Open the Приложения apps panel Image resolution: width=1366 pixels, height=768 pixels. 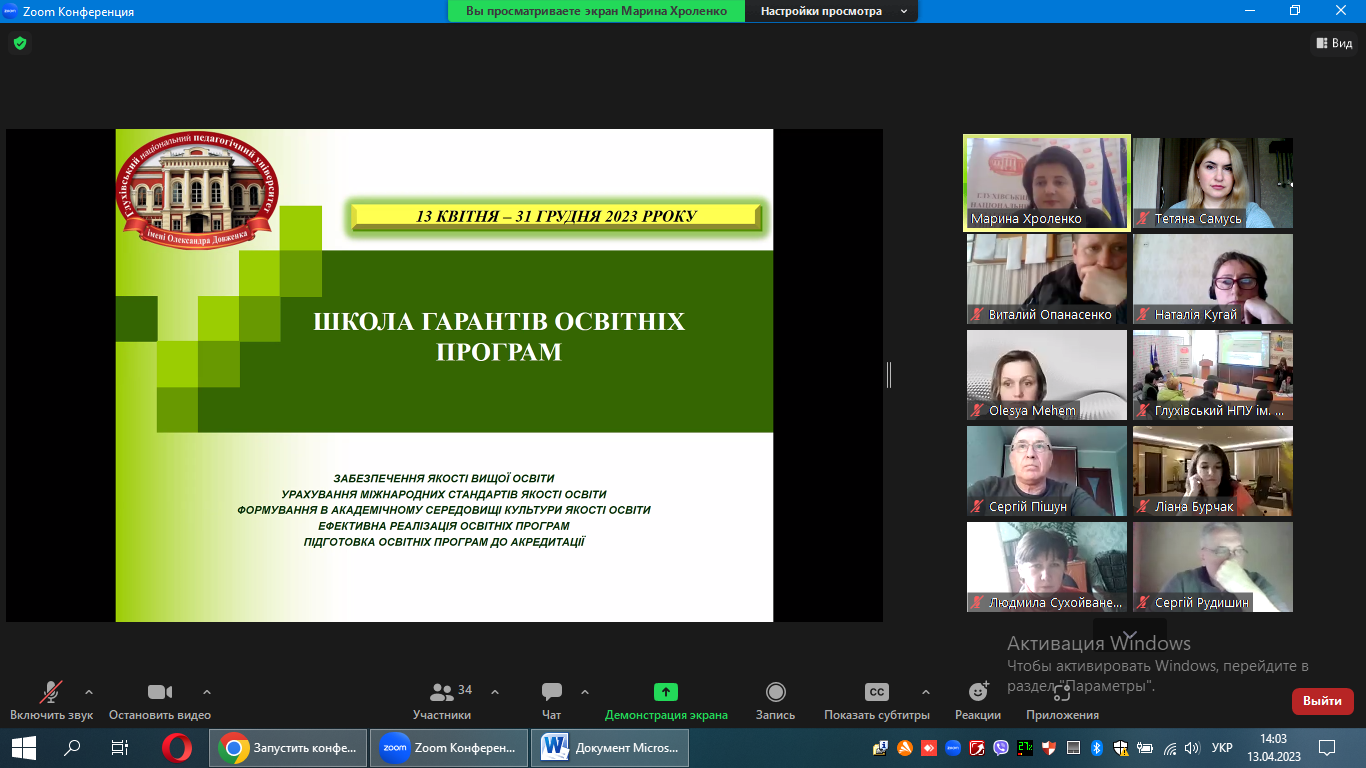1062,701
